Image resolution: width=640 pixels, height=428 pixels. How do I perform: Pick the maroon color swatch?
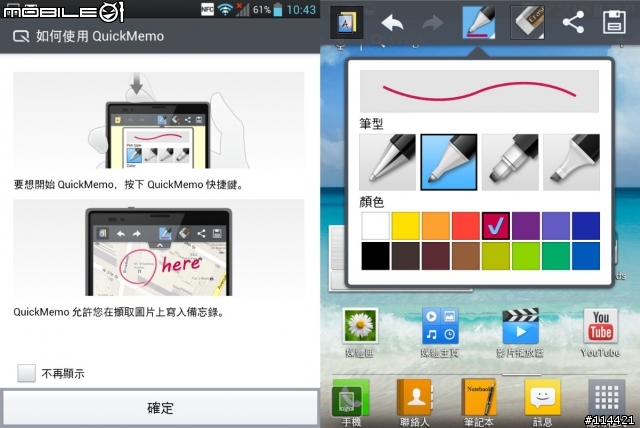pyautogui.click(x=436, y=256)
